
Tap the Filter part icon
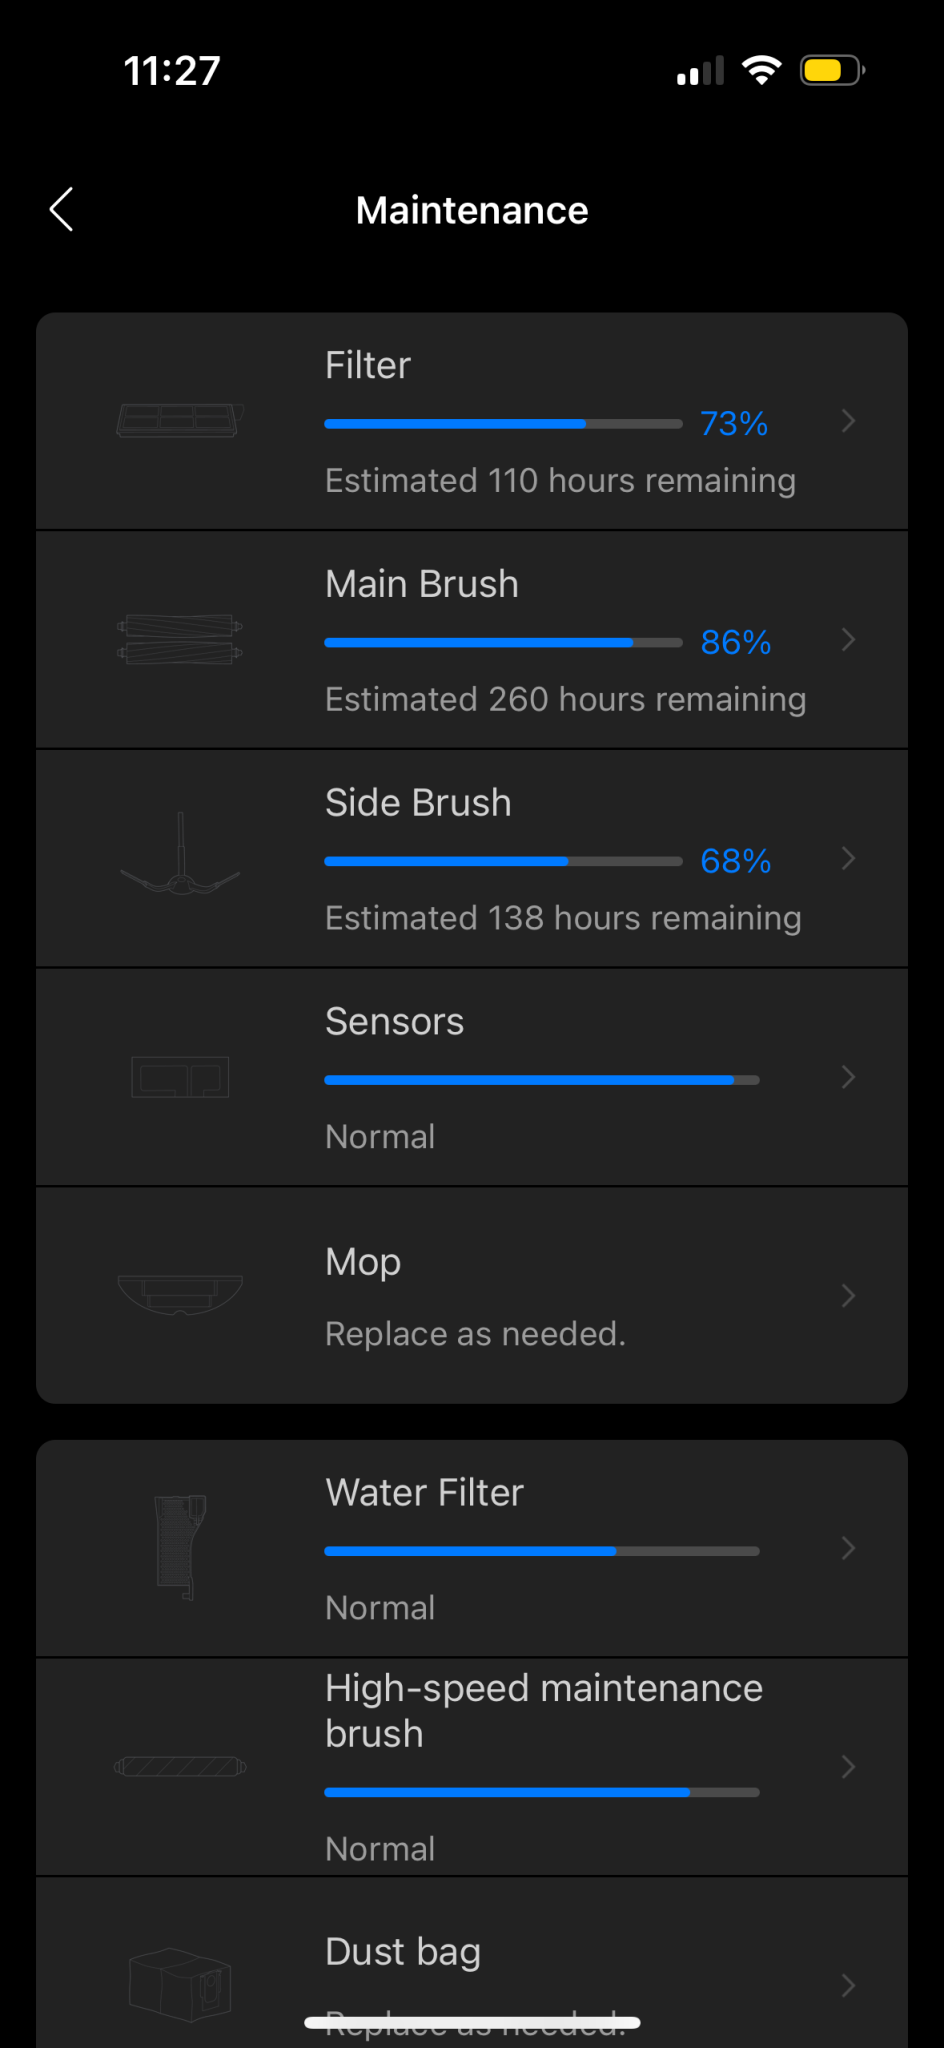tap(180, 420)
